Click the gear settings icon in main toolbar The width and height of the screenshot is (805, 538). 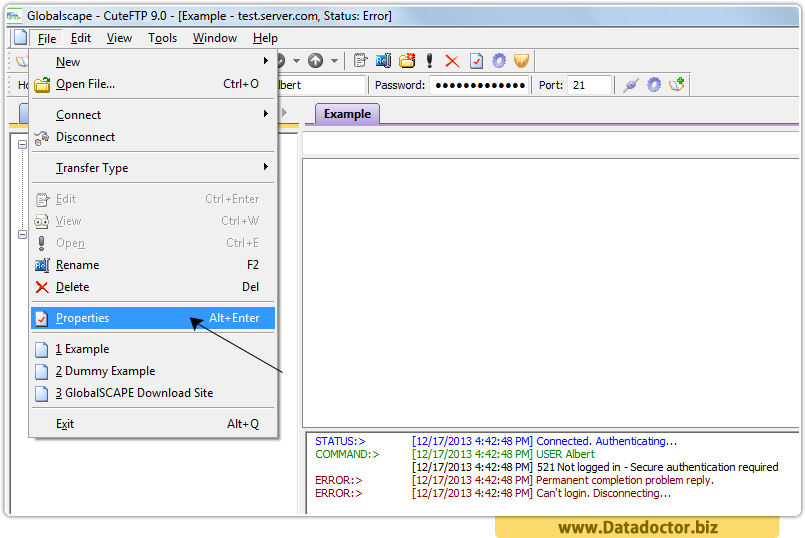499,61
